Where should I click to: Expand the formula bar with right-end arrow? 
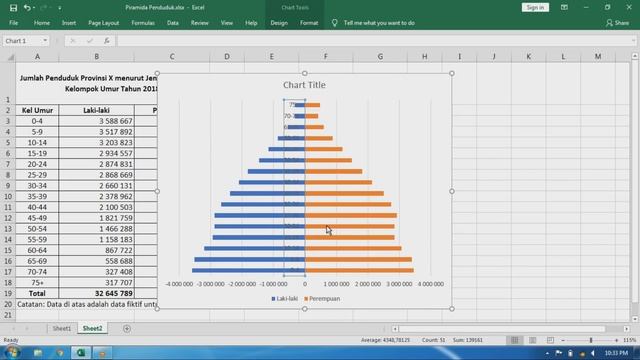pos(633,41)
